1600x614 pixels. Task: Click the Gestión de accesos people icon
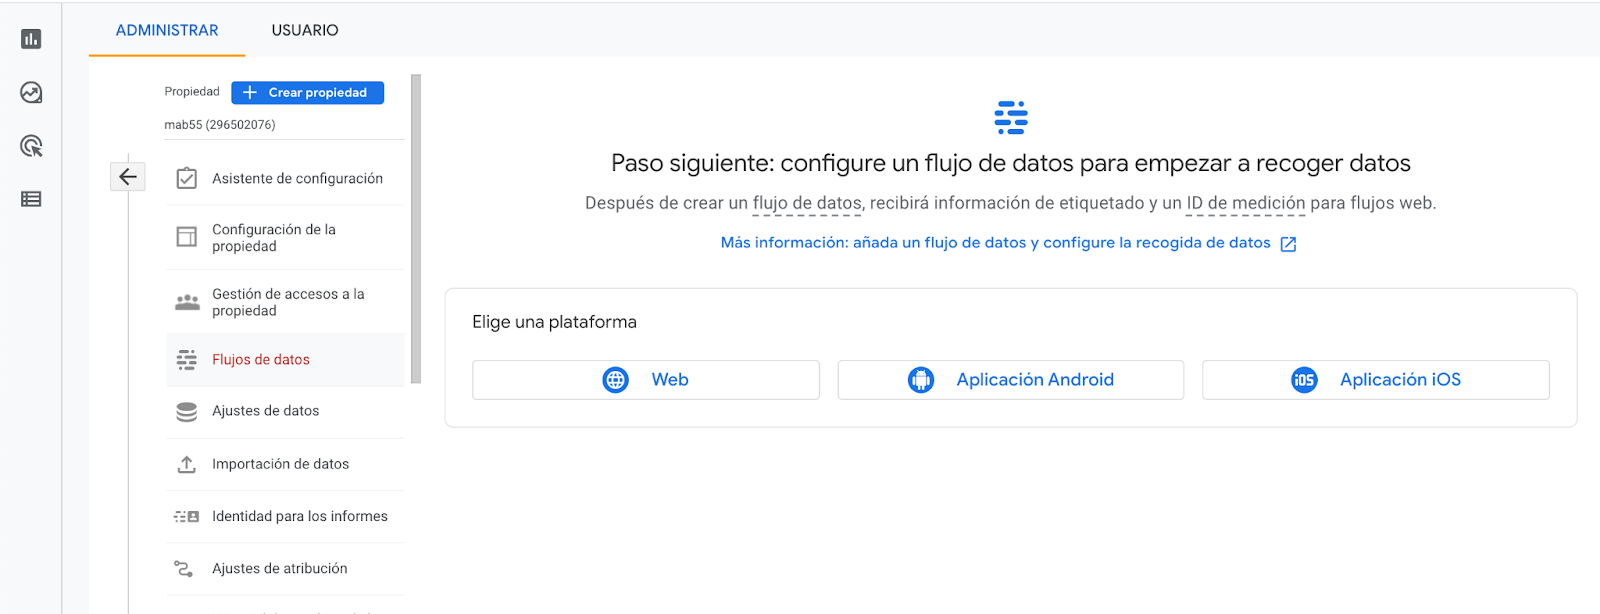click(187, 302)
